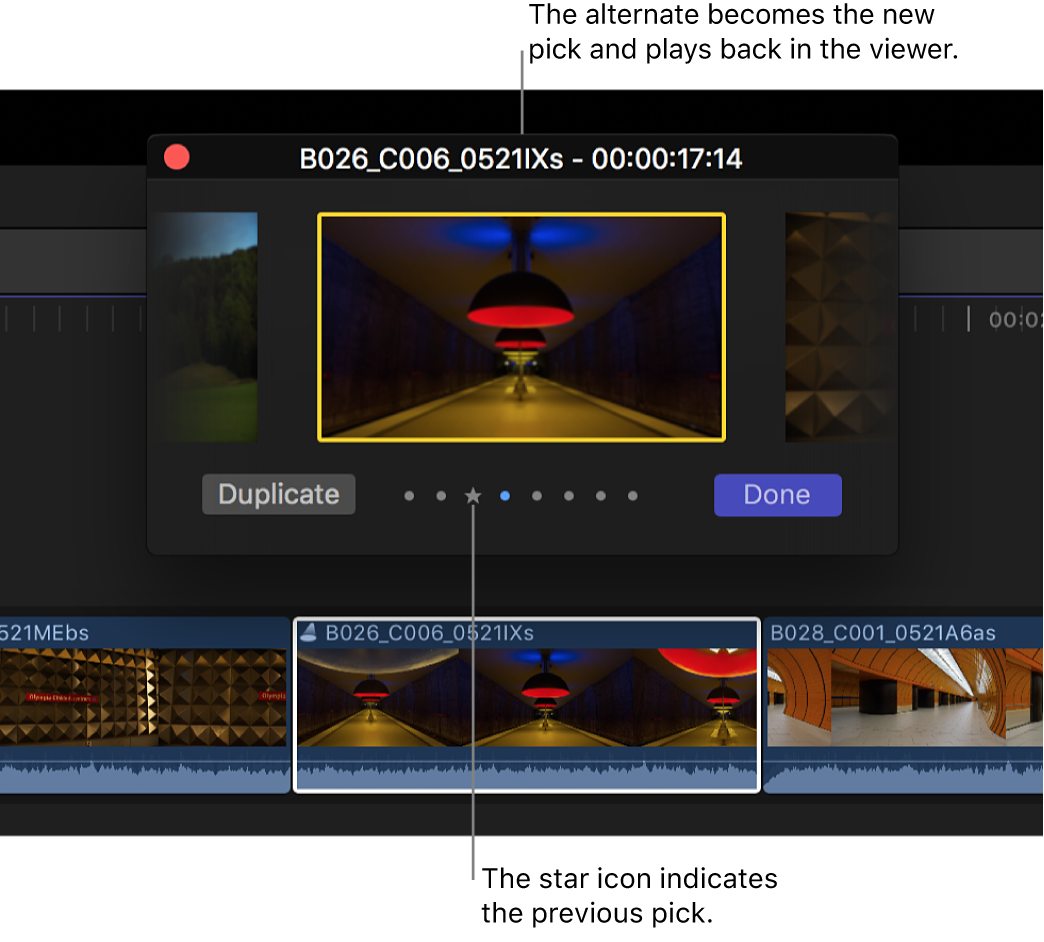Click the audition window title bar

[x=520, y=158]
